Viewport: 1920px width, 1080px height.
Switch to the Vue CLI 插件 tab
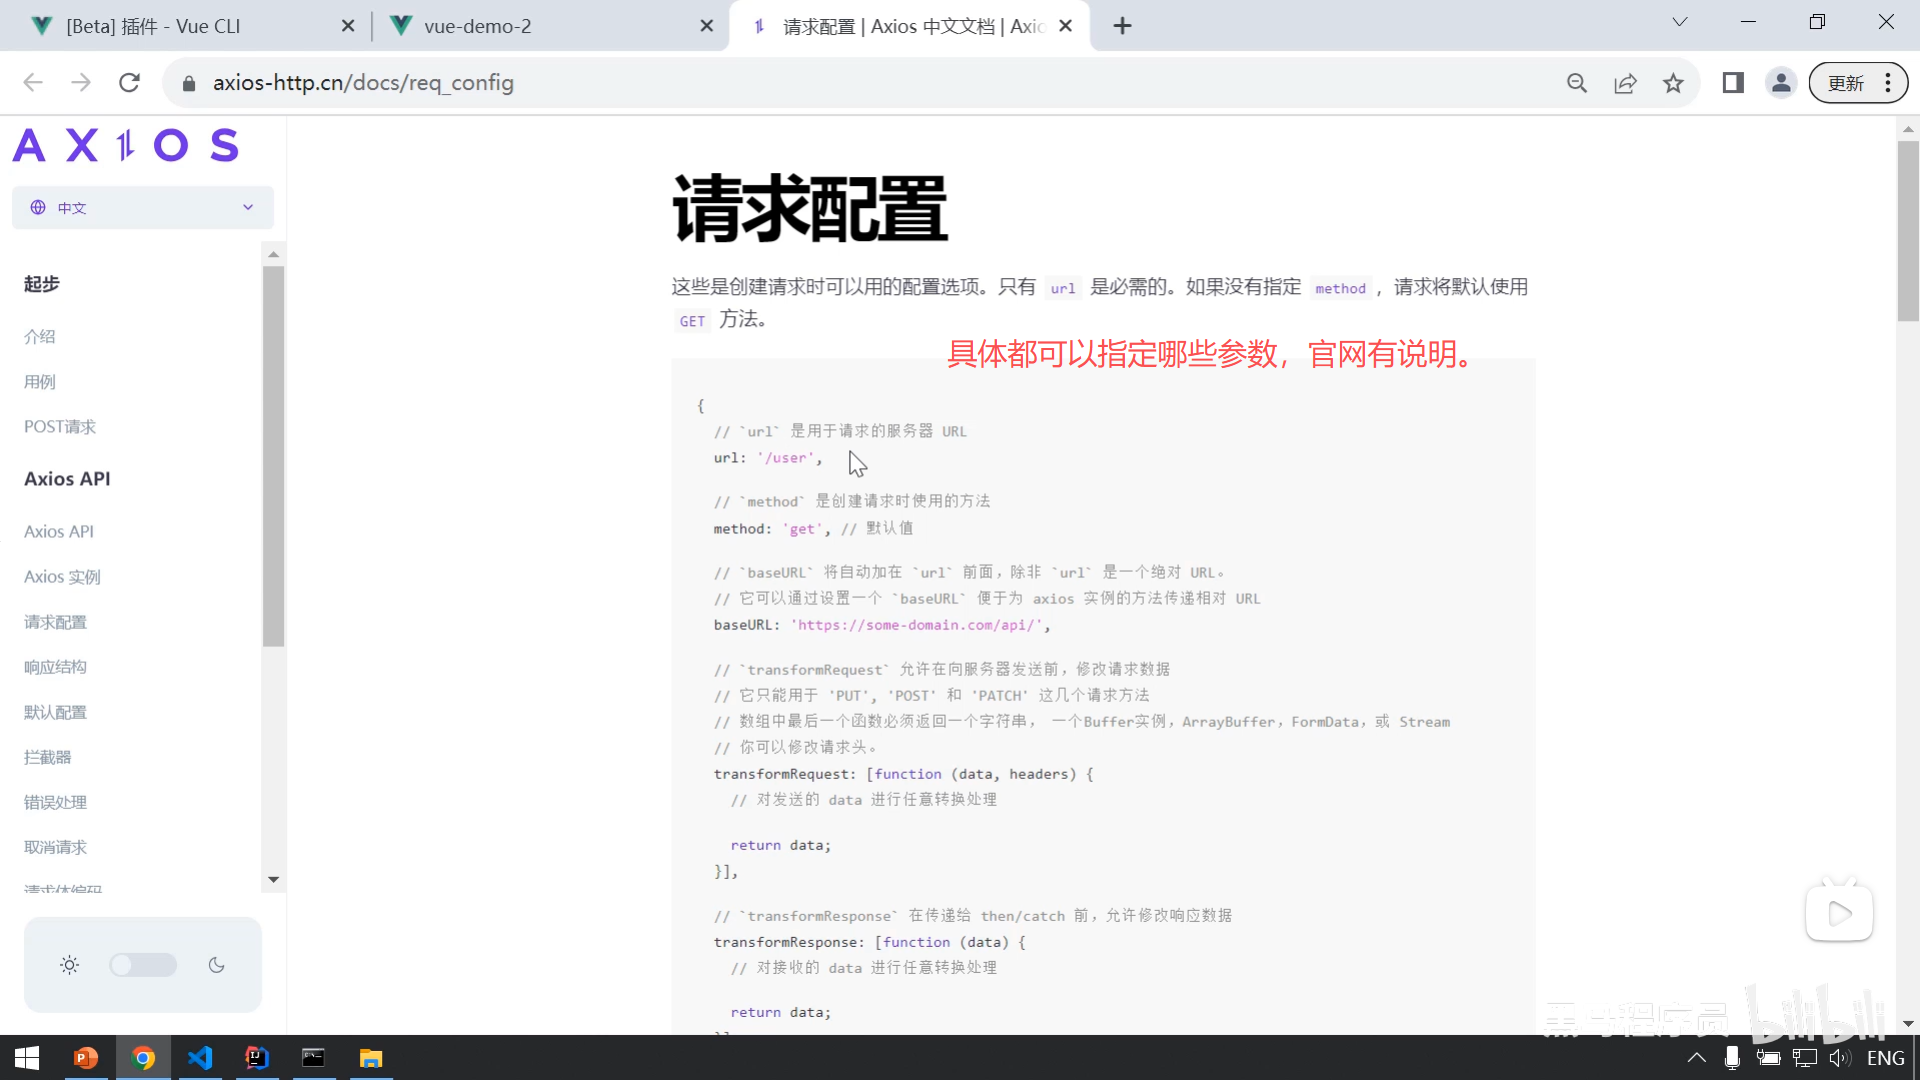pyautogui.click(x=153, y=26)
